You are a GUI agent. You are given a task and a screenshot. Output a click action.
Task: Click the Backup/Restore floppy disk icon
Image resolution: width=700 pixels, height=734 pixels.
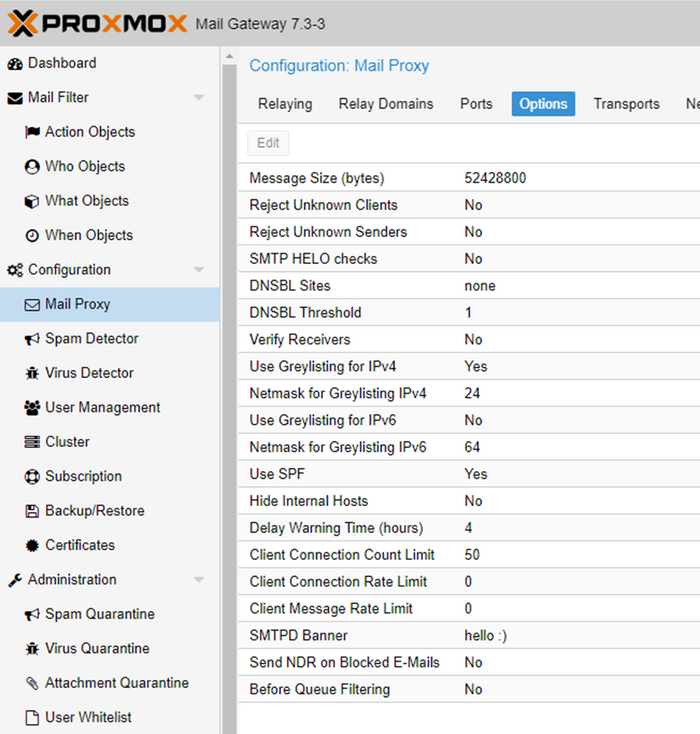tap(32, 511)
